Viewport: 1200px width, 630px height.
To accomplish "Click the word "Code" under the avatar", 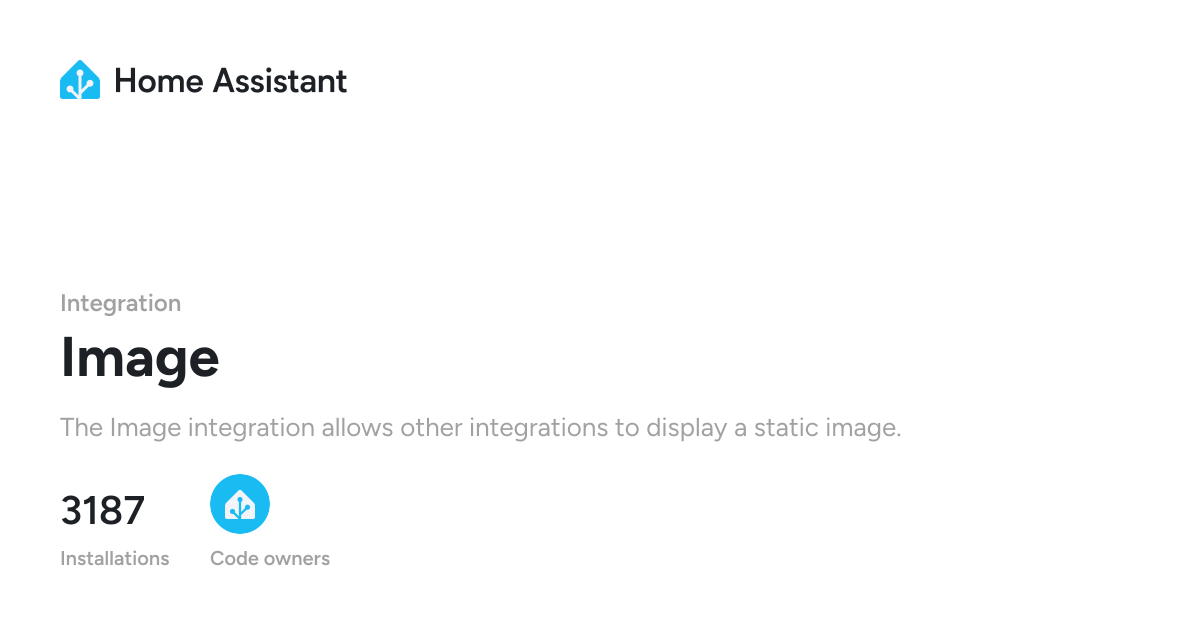I will pyautogui.click(x=231, y=558).
